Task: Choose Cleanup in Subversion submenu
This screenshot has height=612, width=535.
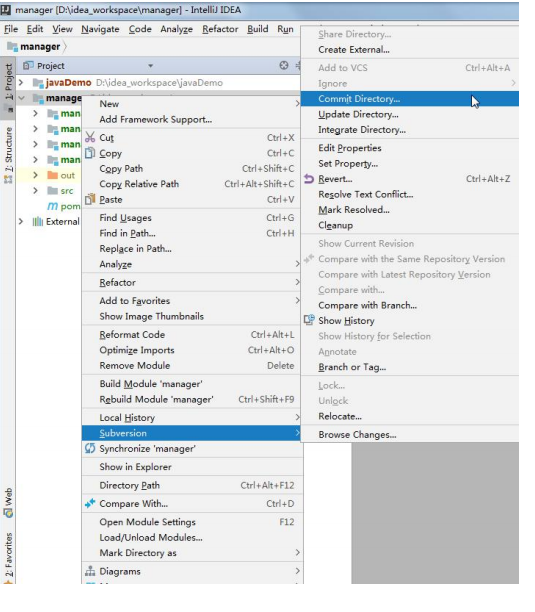Action: click(410, 225)
